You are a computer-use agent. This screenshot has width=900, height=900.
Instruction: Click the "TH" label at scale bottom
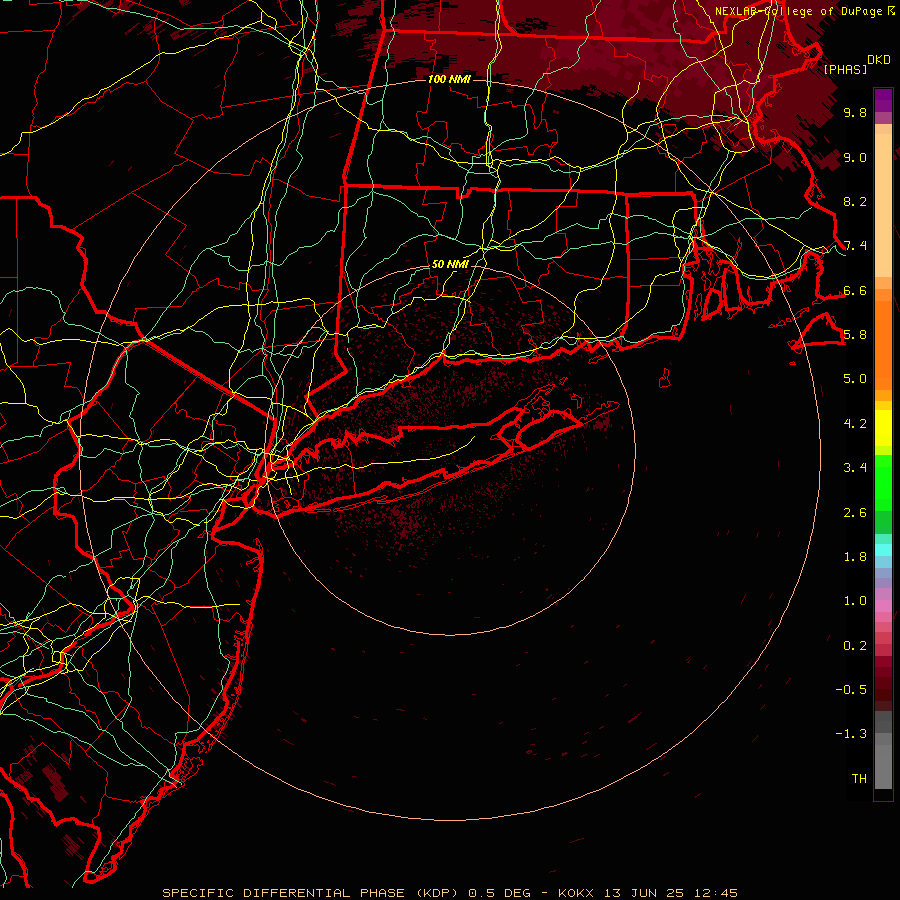[x=859, y=778]
